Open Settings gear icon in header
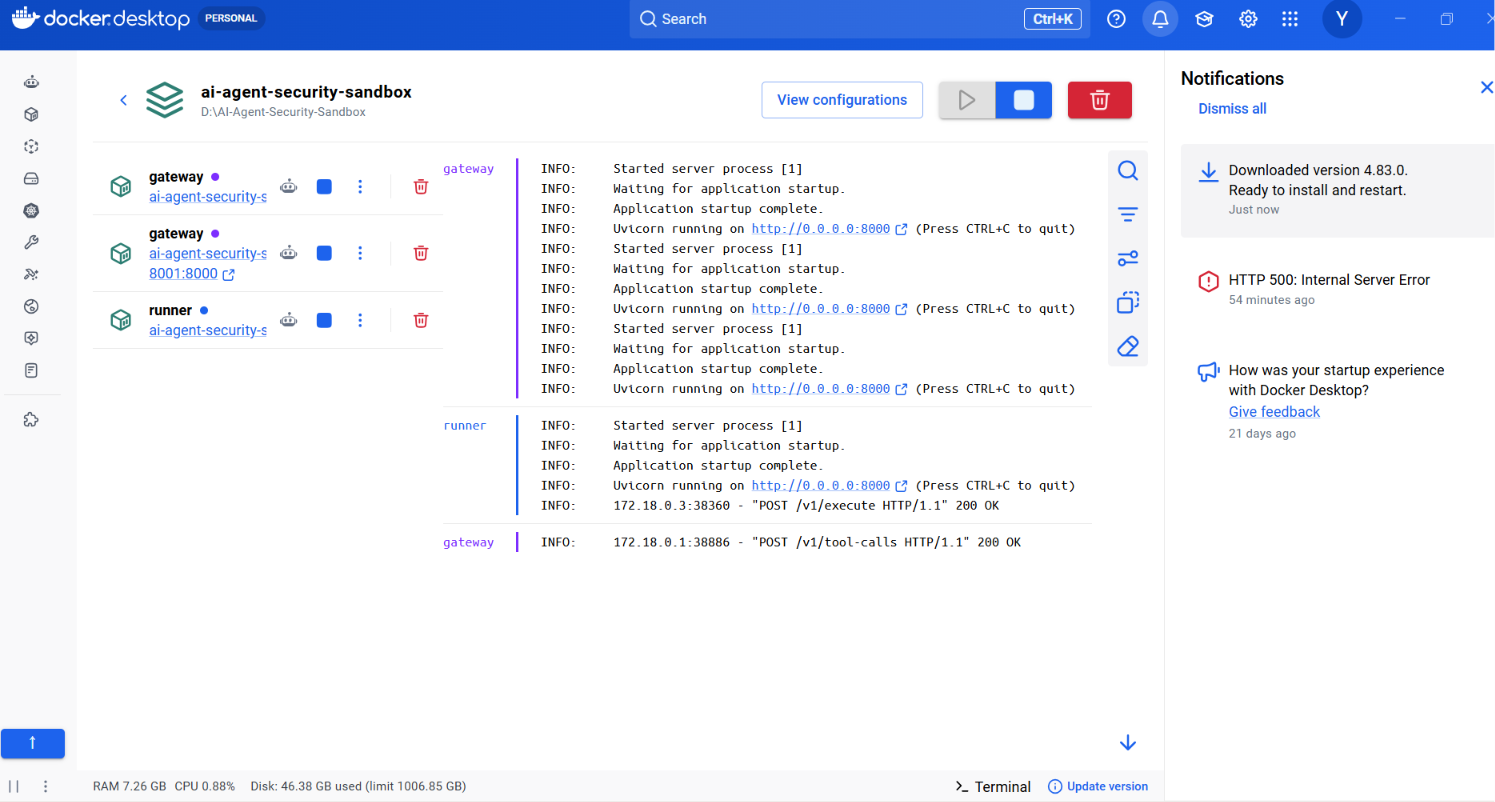The width and height of the screenshot is (1495, 802). pyautogui.click(x=1248, y=19)
